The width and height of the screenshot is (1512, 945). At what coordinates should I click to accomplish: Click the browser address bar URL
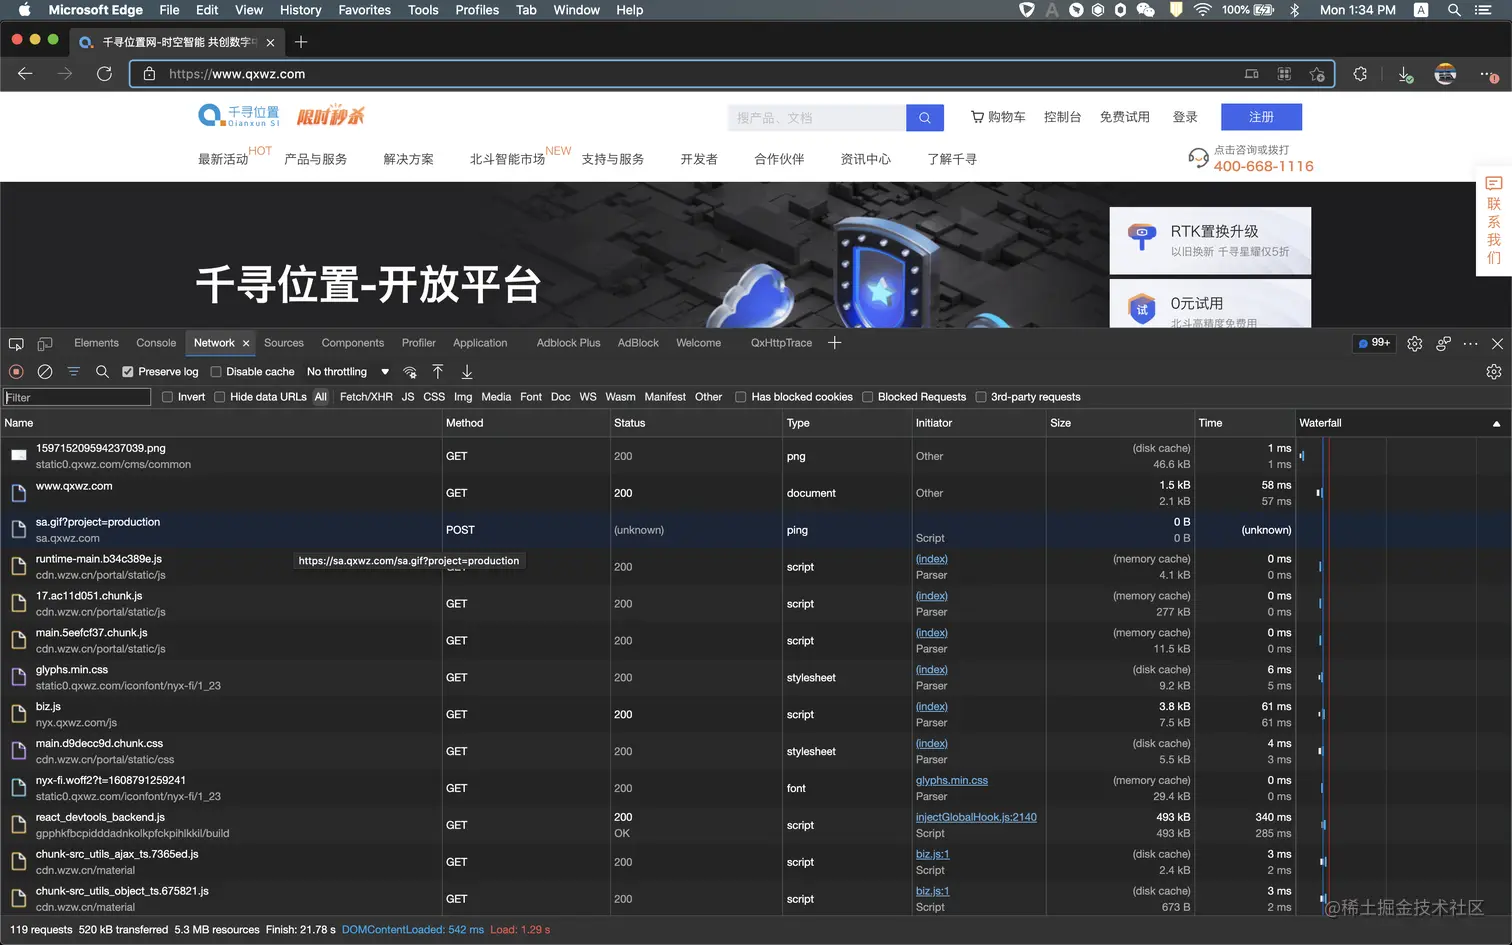[237, 74]
